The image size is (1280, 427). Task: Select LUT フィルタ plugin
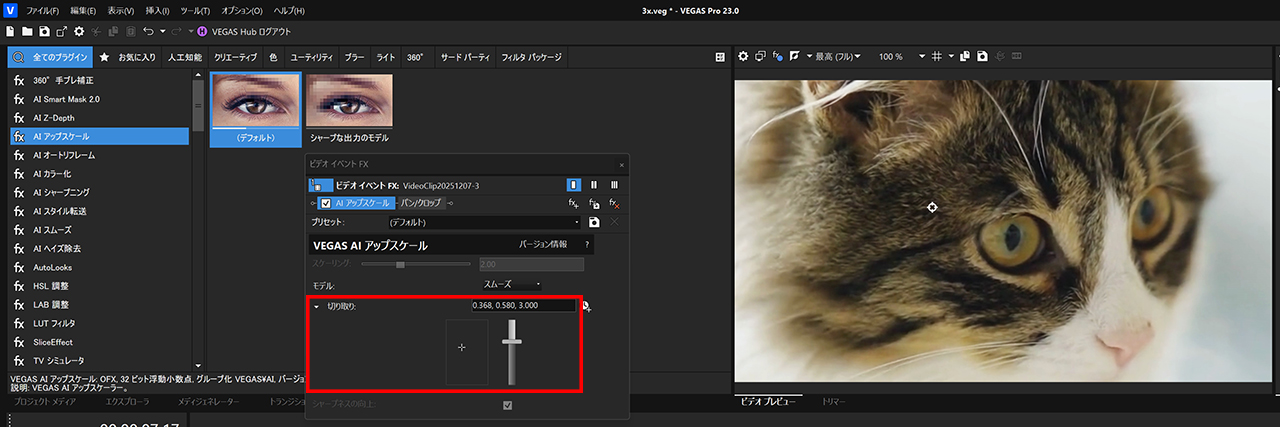(x=99, y=323)
